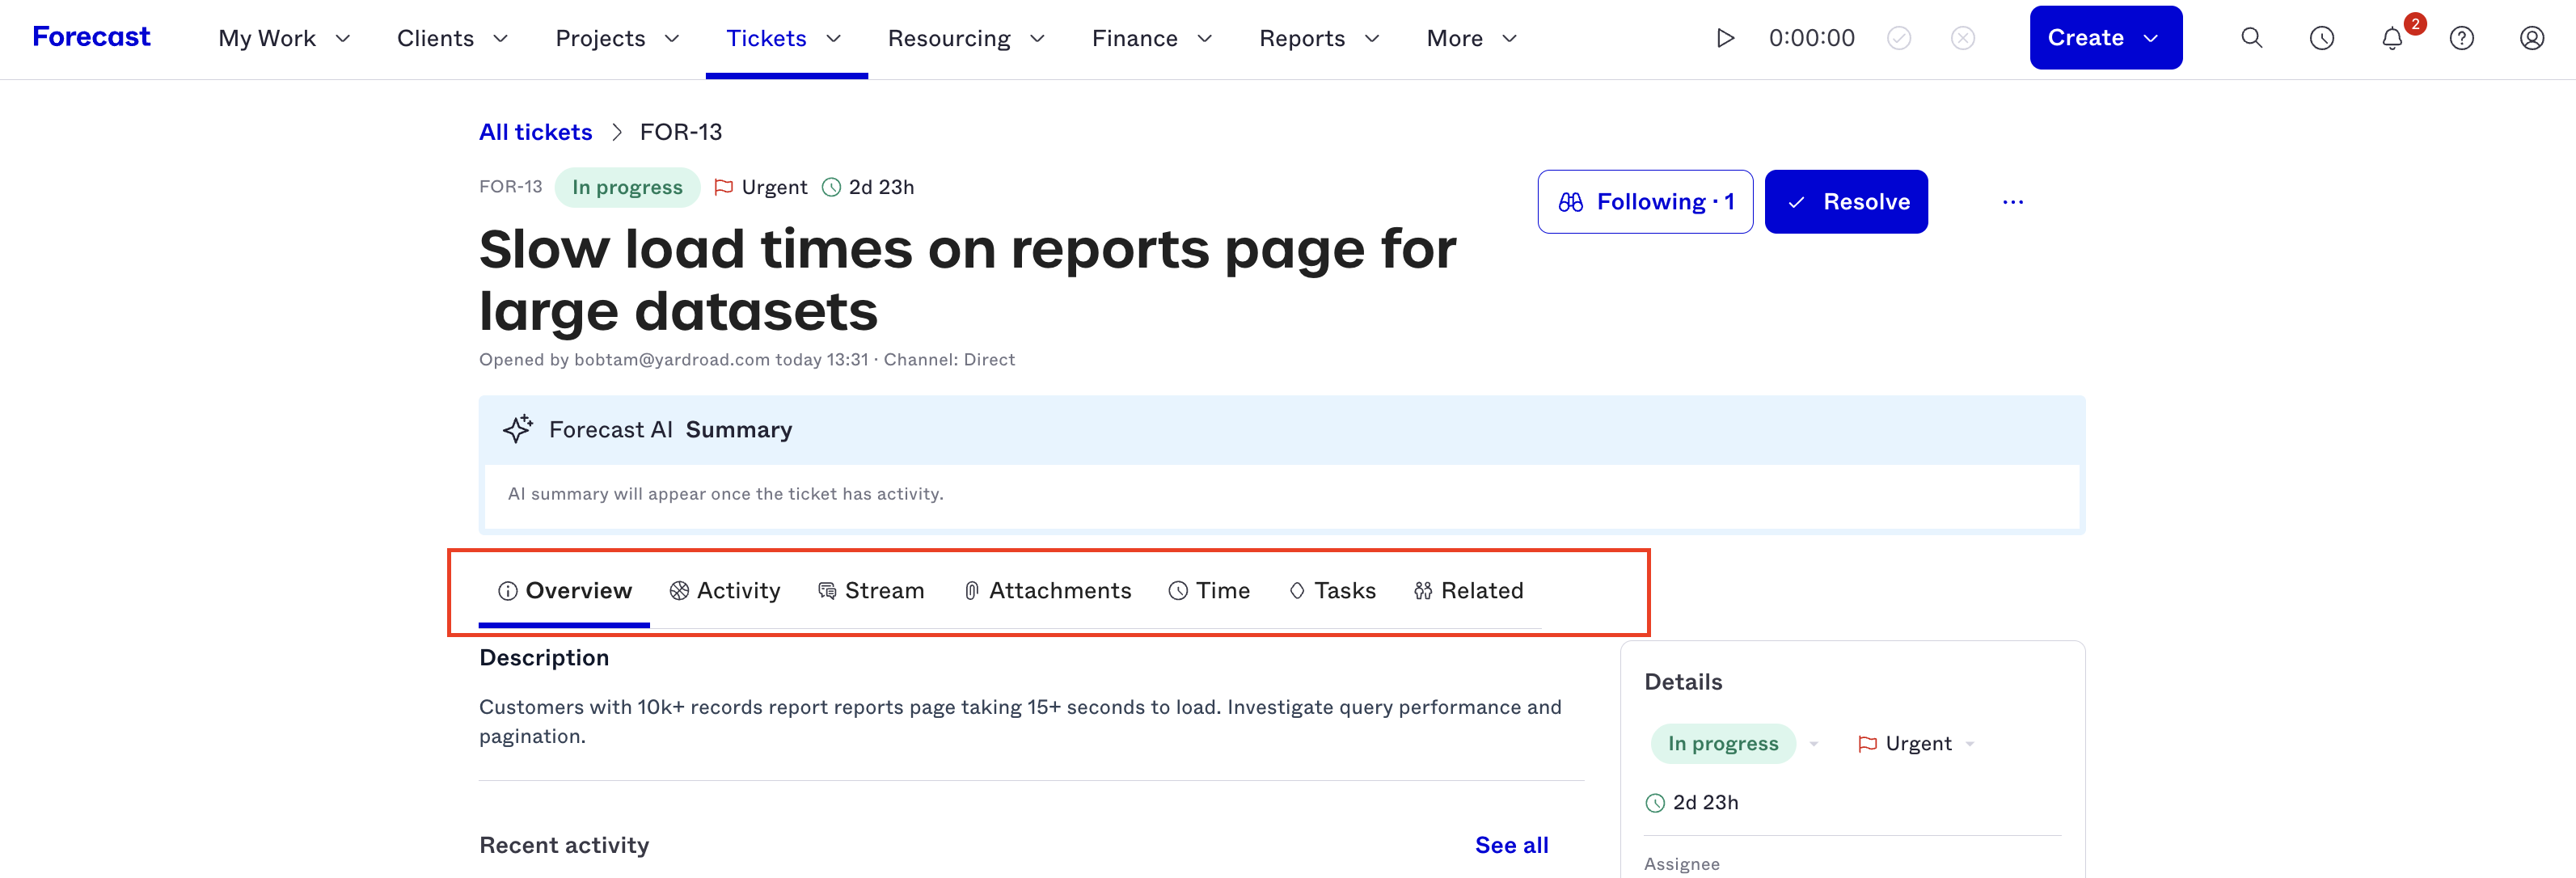Switch to the Activity tab
2576x878 pixels.
coord(724,591)
